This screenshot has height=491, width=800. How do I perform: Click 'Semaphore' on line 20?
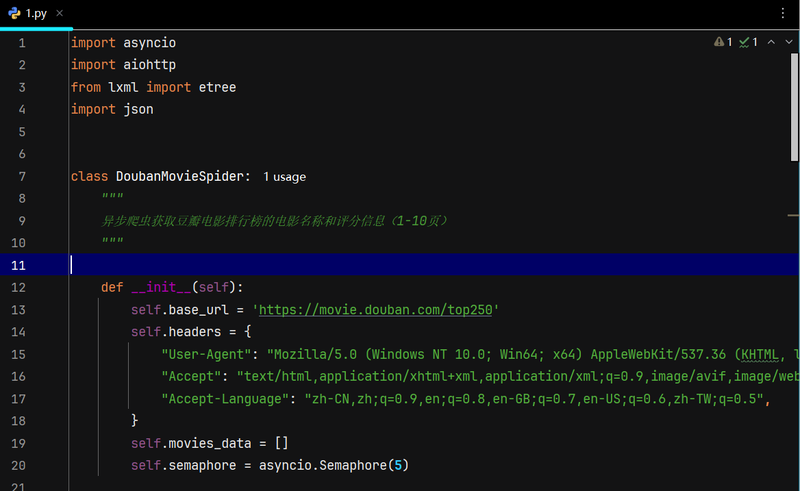[353, 465]
